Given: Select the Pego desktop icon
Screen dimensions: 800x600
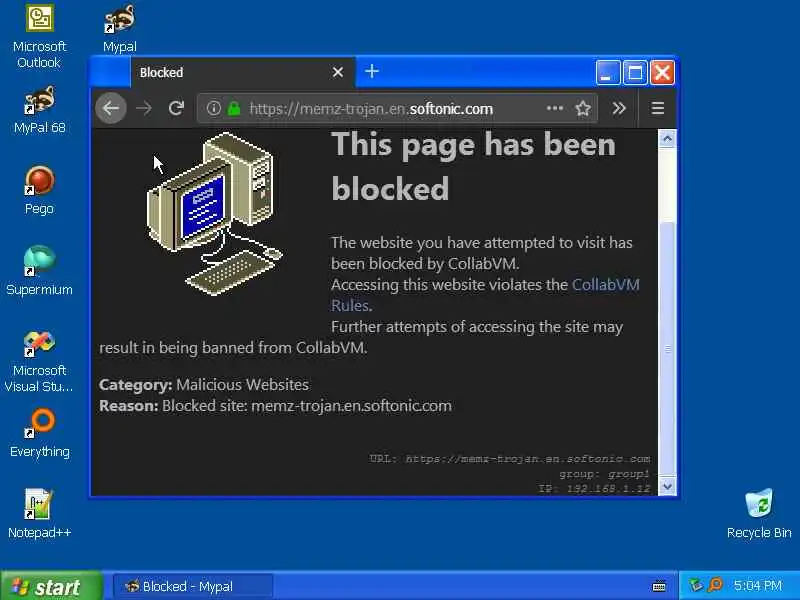Looking at the screenshot, I should pyautogui.click(x=39, y=191).
